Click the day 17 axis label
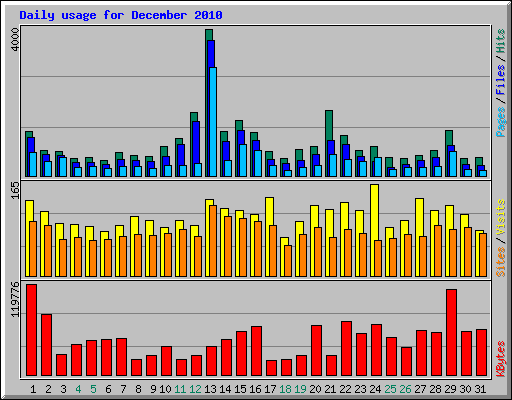 (x=270, y=389)
